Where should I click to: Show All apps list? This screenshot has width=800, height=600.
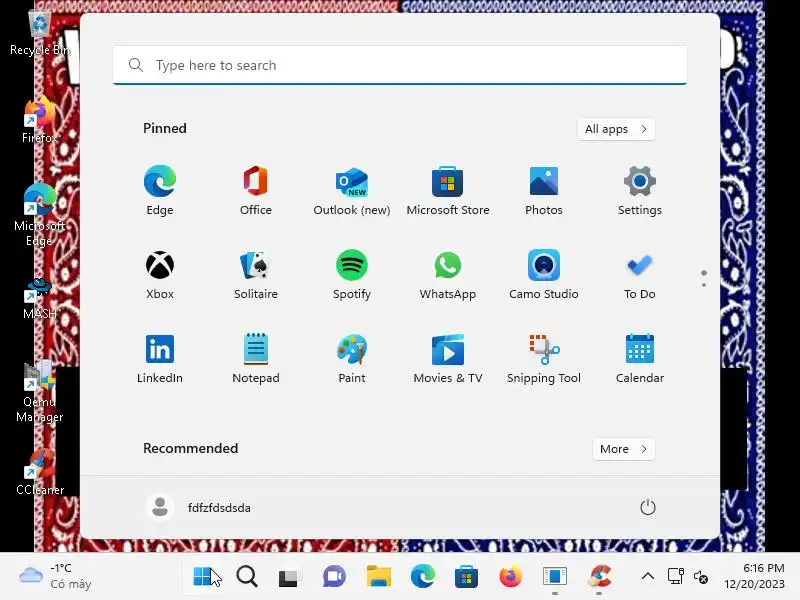pyautogui.click(x=616, y=129)
